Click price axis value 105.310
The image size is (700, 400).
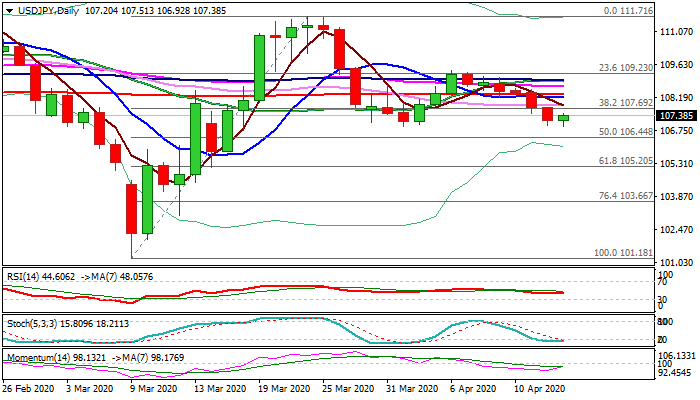click(x=677, y=163)
